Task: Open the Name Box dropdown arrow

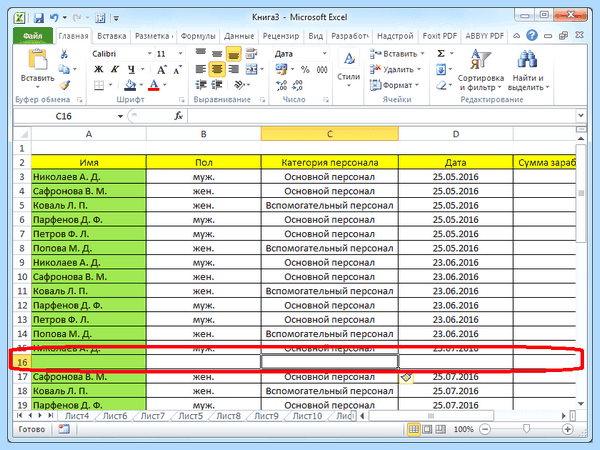Action: tap(120, 116)
